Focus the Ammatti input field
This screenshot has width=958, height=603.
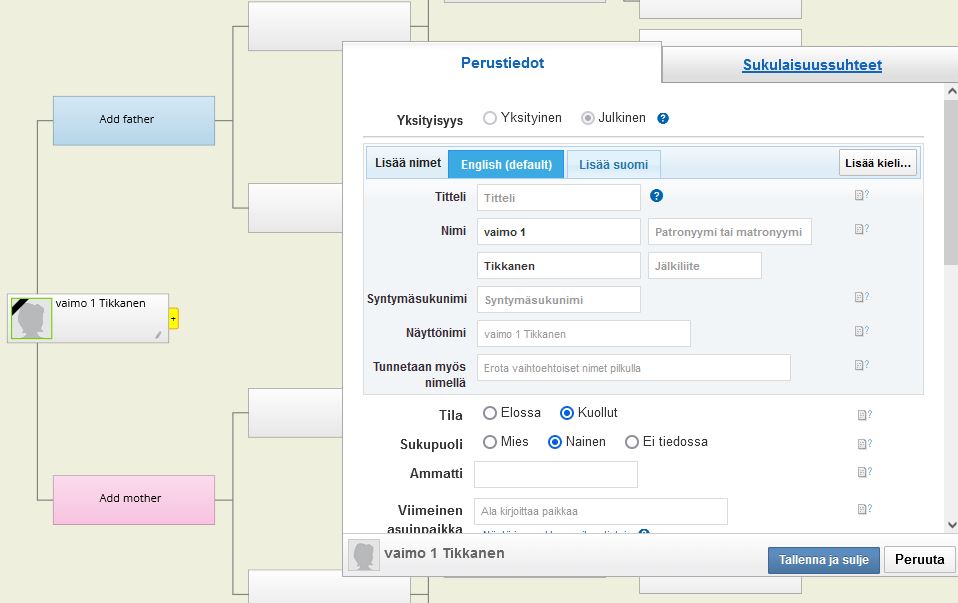556,475
